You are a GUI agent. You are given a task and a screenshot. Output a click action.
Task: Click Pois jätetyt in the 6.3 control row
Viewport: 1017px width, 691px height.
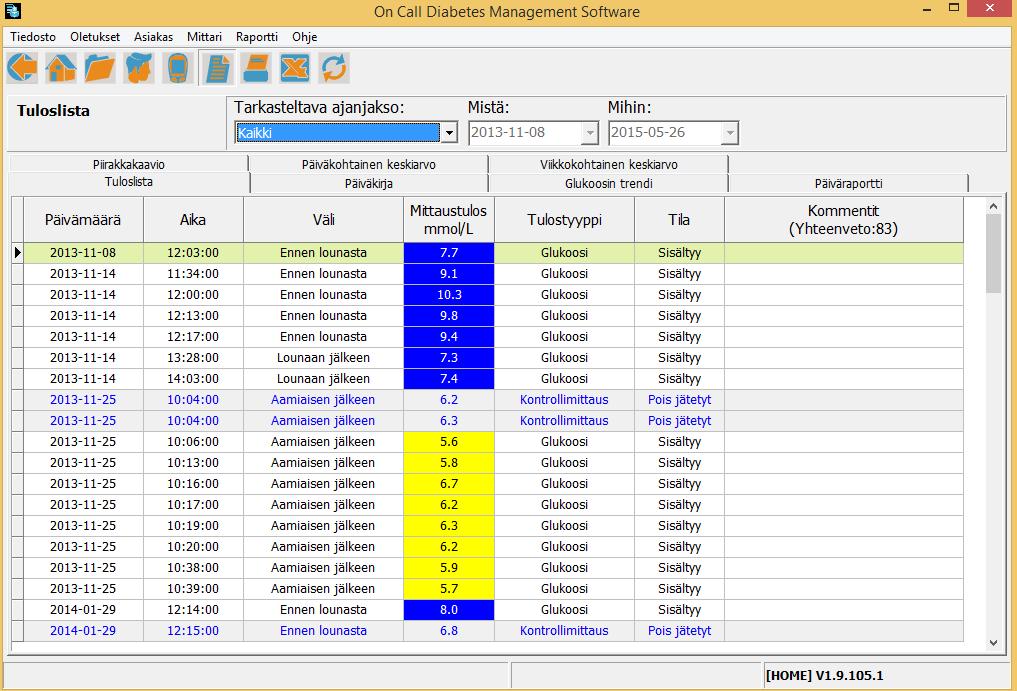(x=679, y=421)
